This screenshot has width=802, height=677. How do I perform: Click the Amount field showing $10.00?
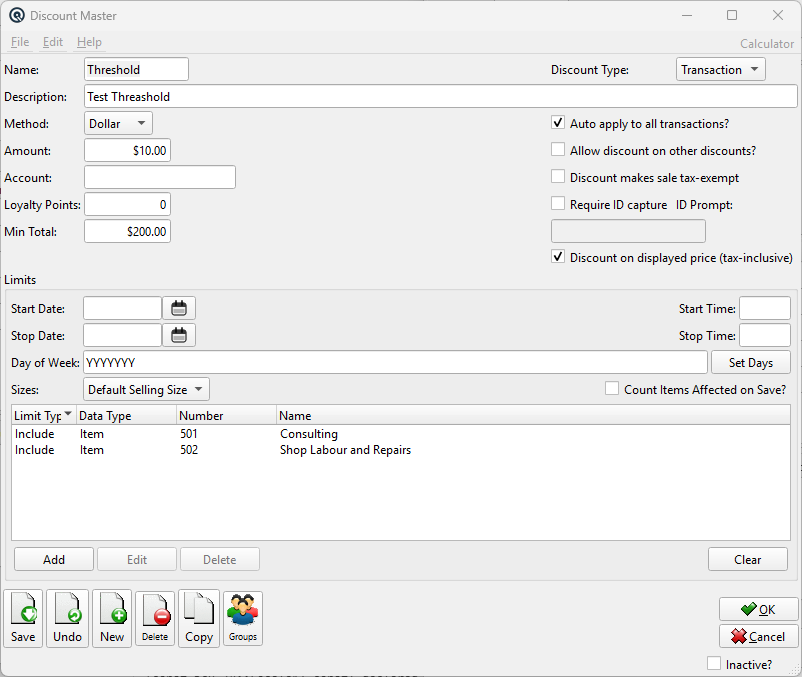coord(127,150)
